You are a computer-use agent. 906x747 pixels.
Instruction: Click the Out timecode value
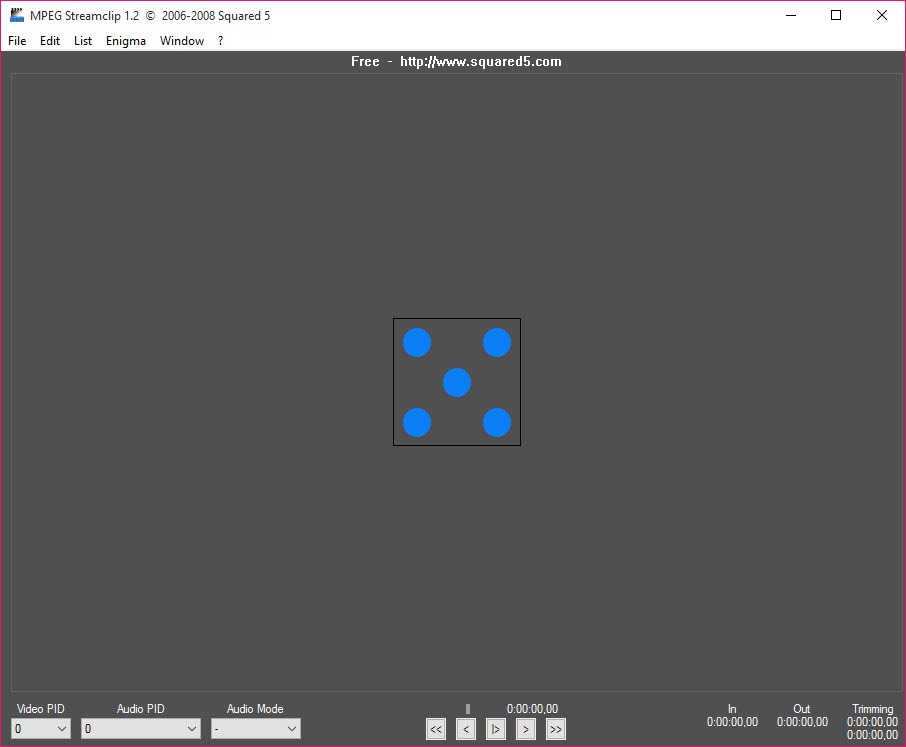pos(802,722)
